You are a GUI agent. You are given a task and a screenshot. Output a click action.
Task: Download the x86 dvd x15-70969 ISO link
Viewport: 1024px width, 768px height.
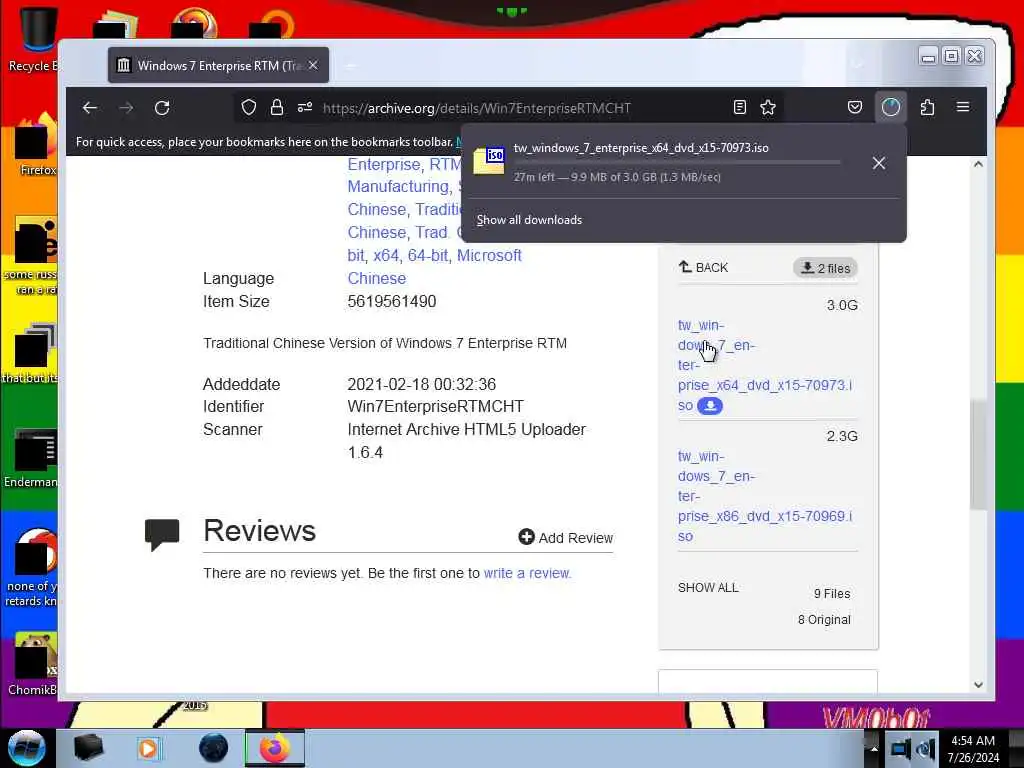point(764,496)
